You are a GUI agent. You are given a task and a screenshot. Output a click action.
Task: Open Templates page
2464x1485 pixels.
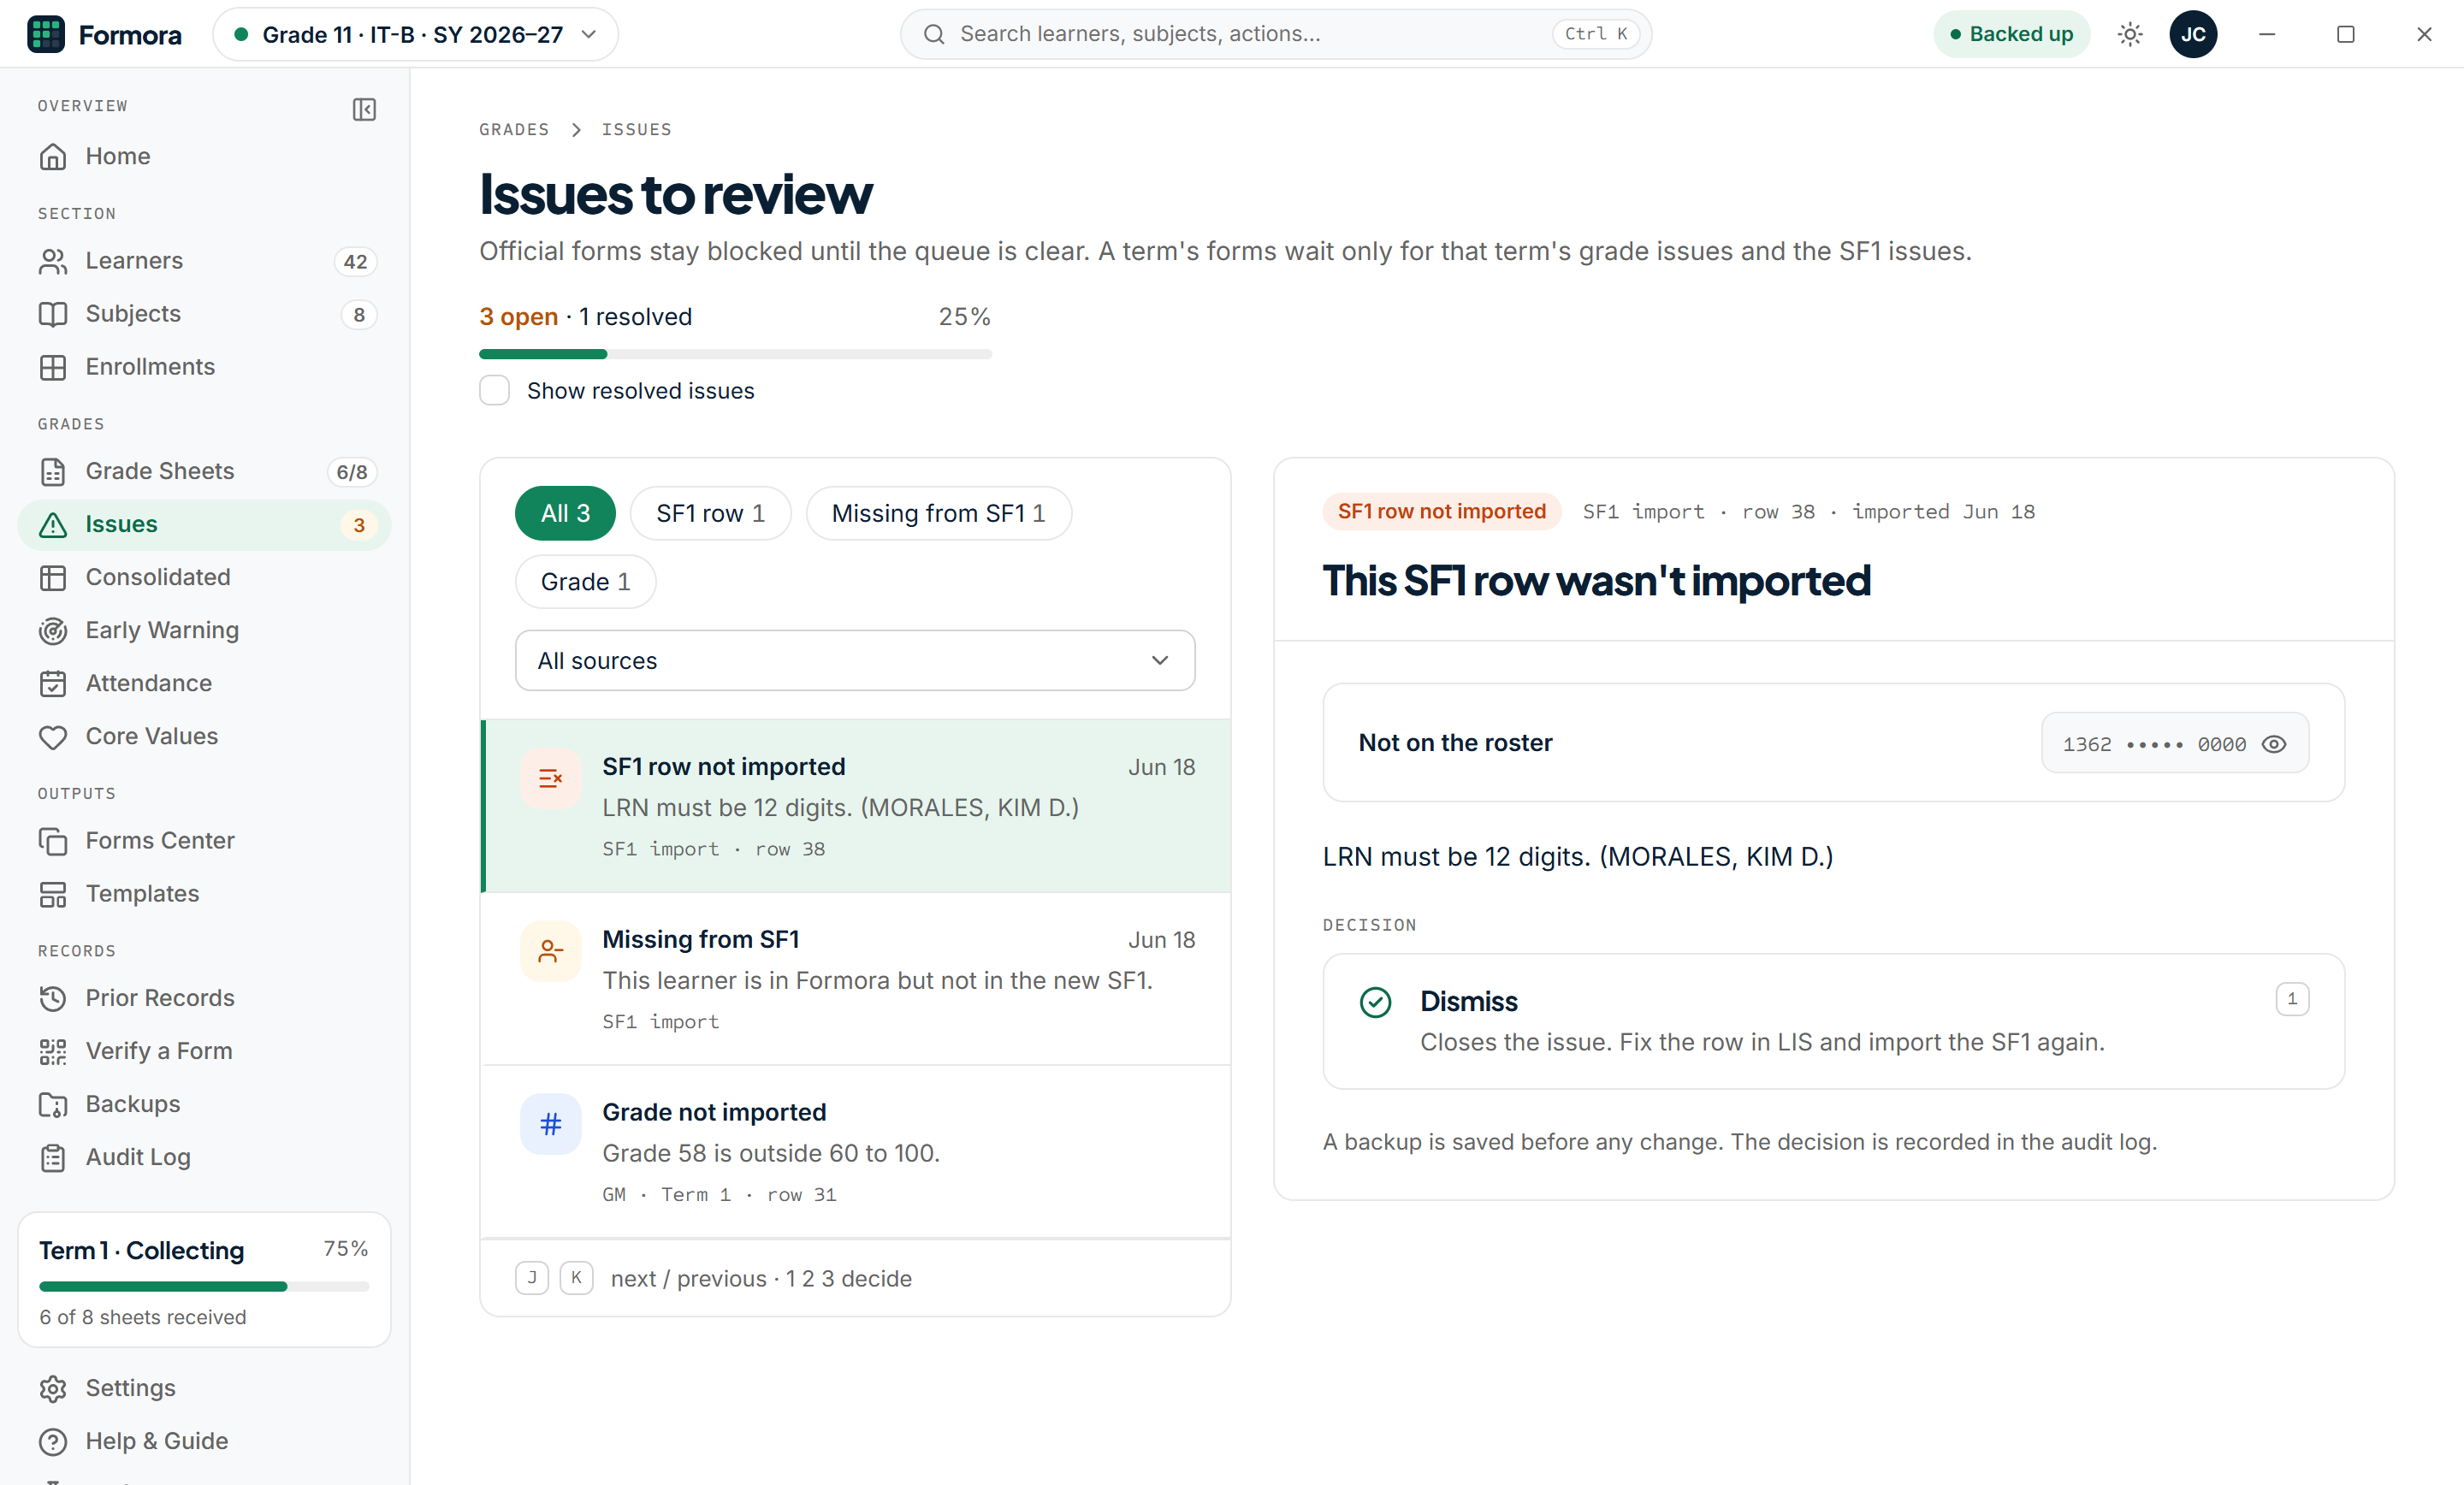(204, 893)
